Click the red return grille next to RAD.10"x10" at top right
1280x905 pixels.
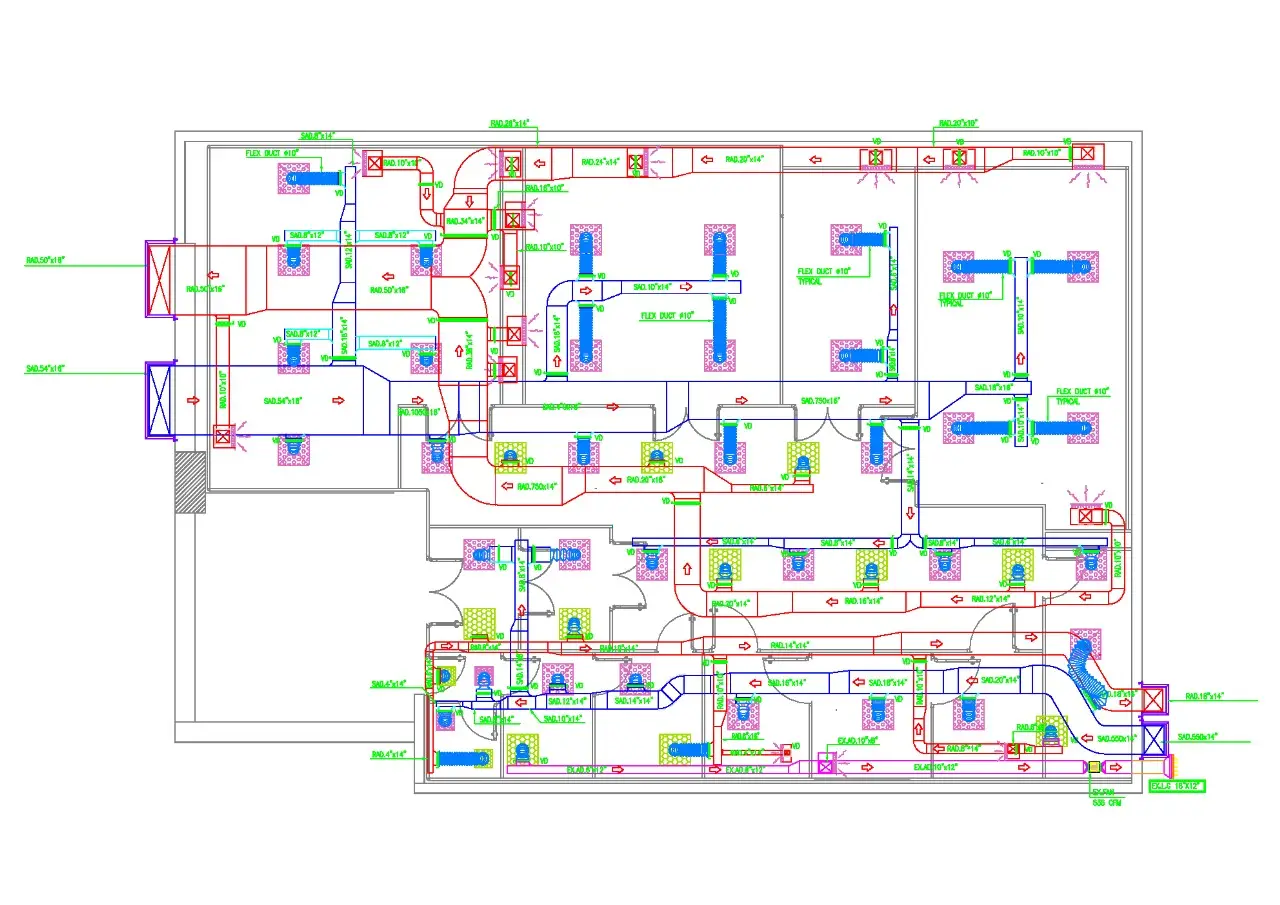pyautogui.click(x=1084, y=154)
